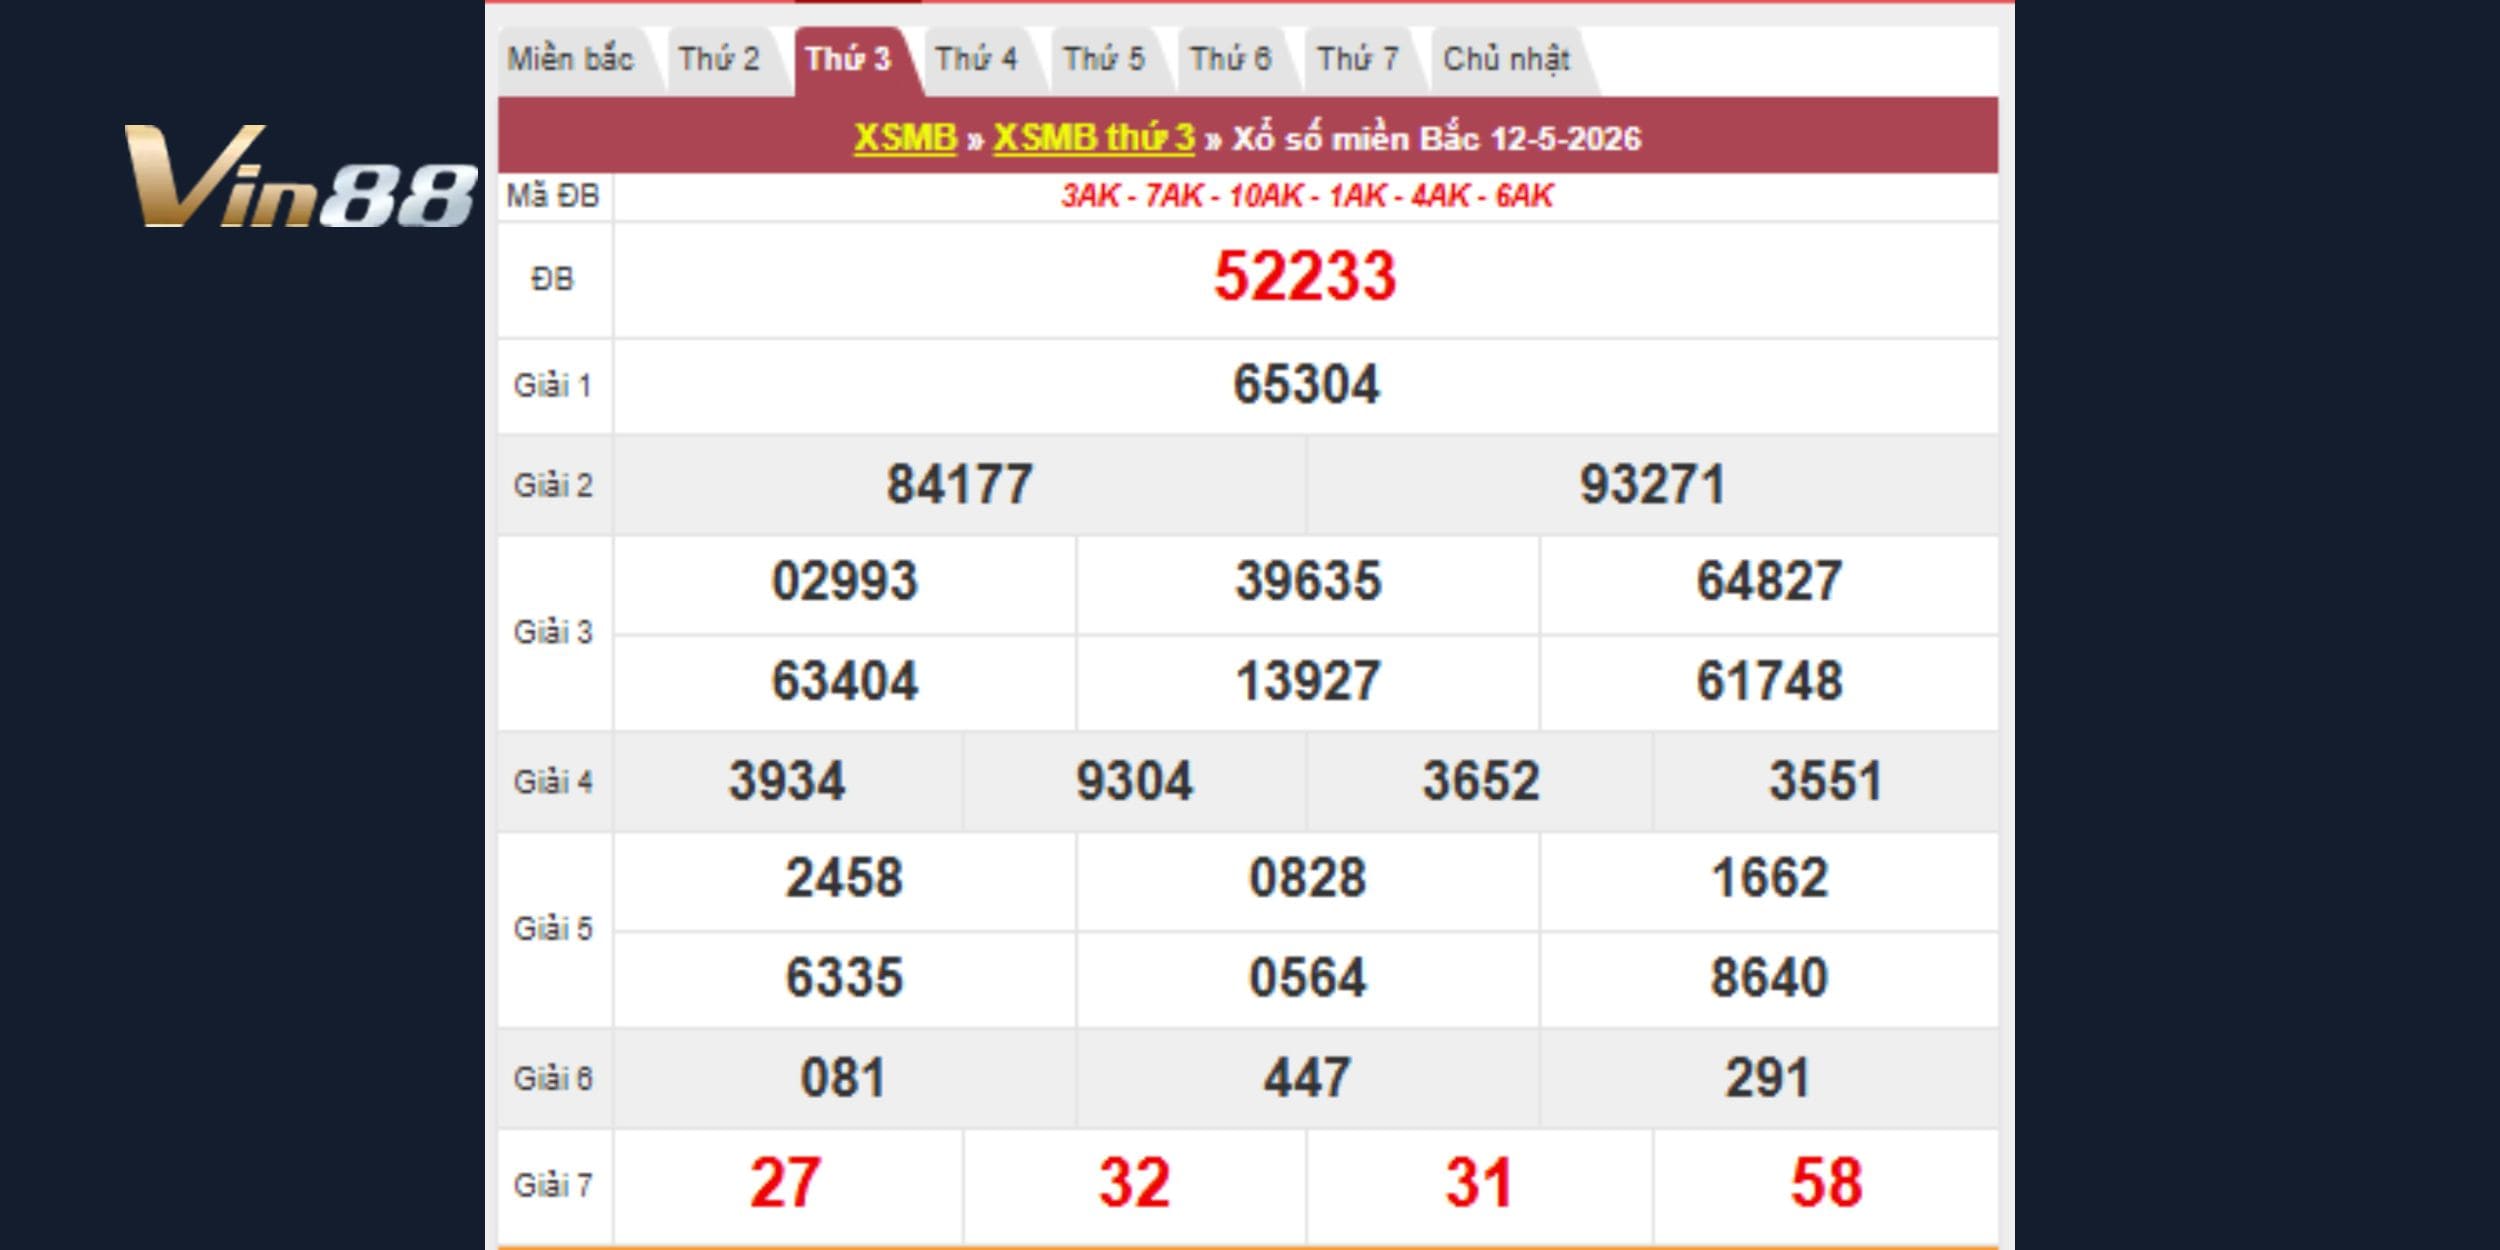
Task: Select fifth prize number 6335
Action: (x=845, y=978)
